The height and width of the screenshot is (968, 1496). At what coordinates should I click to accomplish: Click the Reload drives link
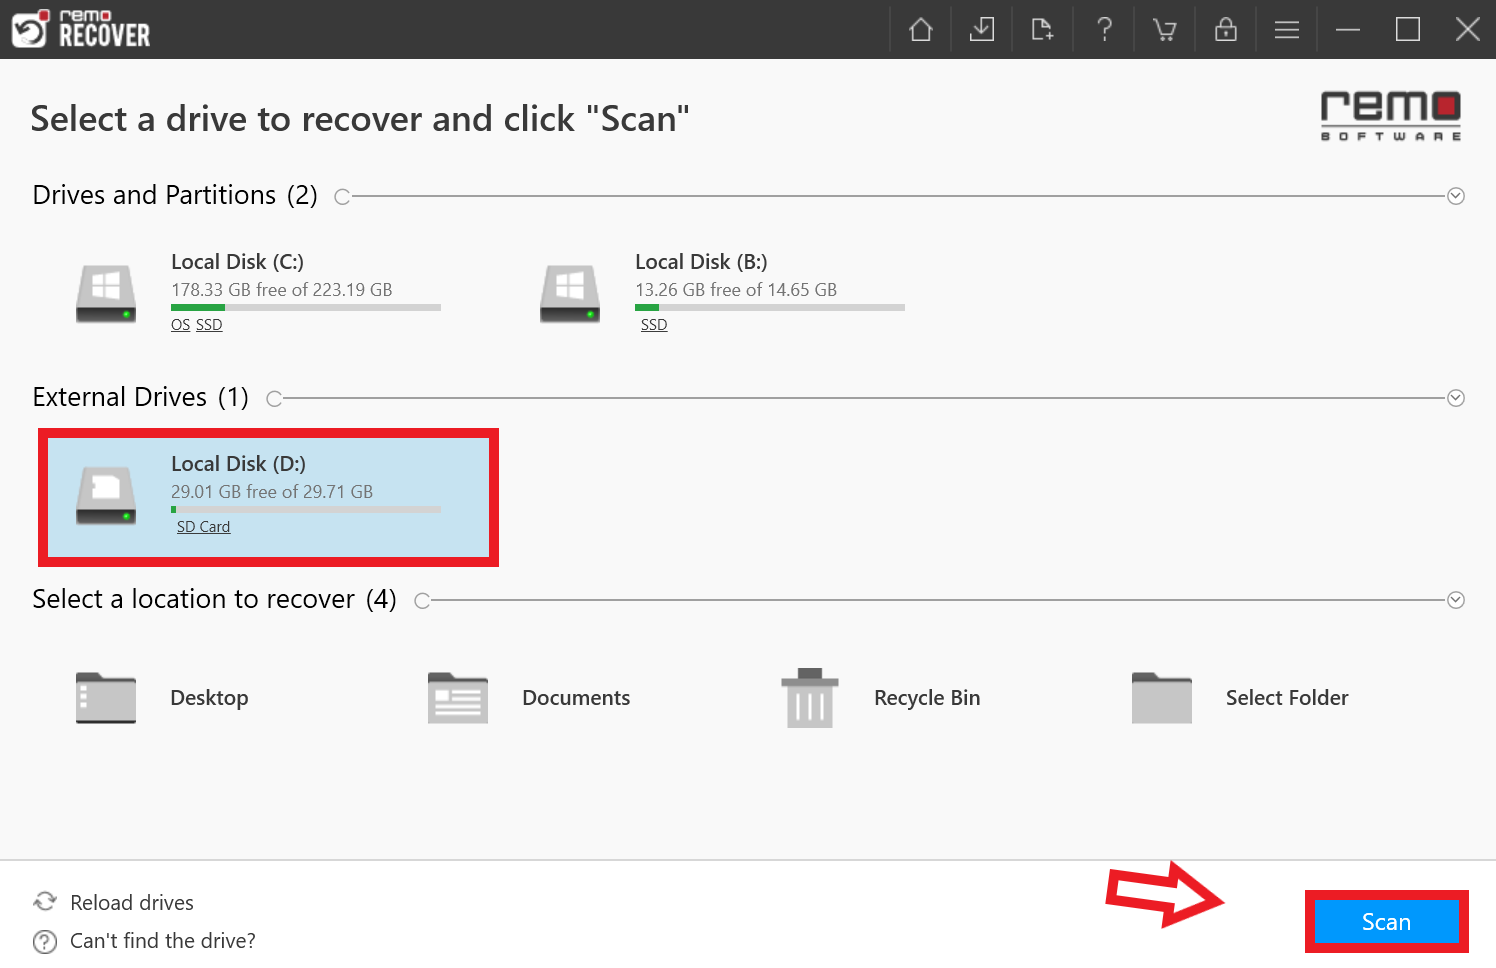[132, 903]
